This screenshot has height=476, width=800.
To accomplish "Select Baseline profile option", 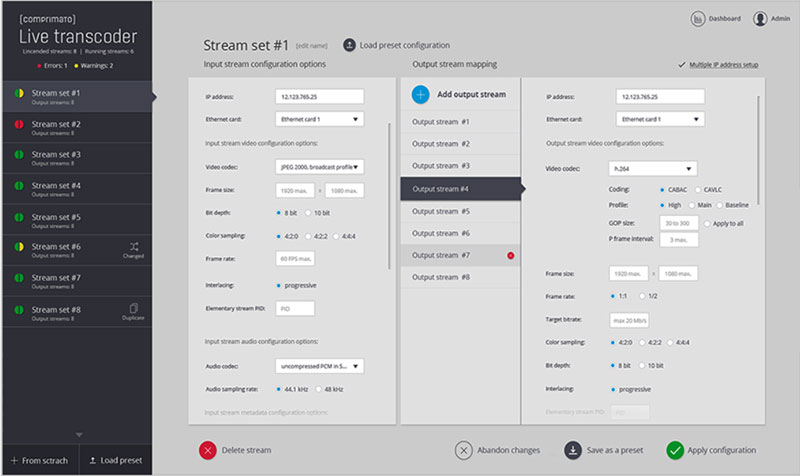I will pyautogui.click(x=720, y=205).
